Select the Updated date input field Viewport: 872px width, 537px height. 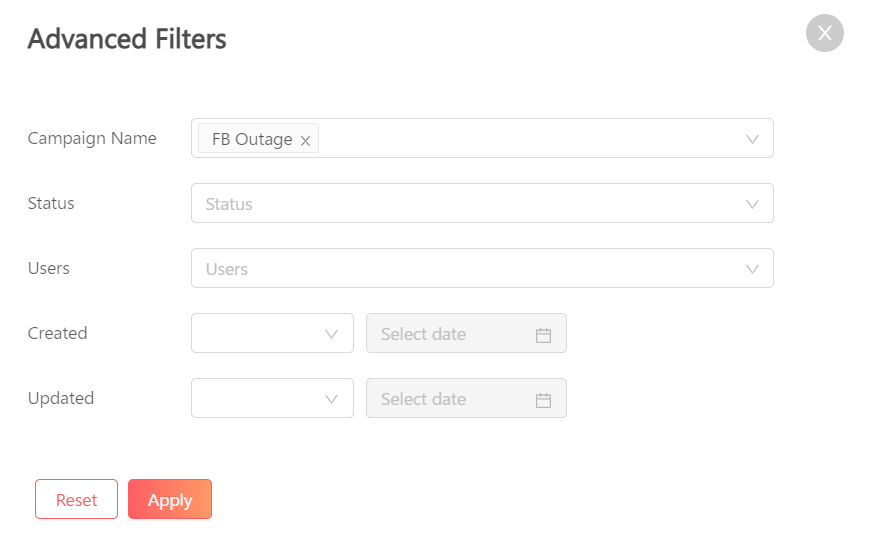click(466, 398)
